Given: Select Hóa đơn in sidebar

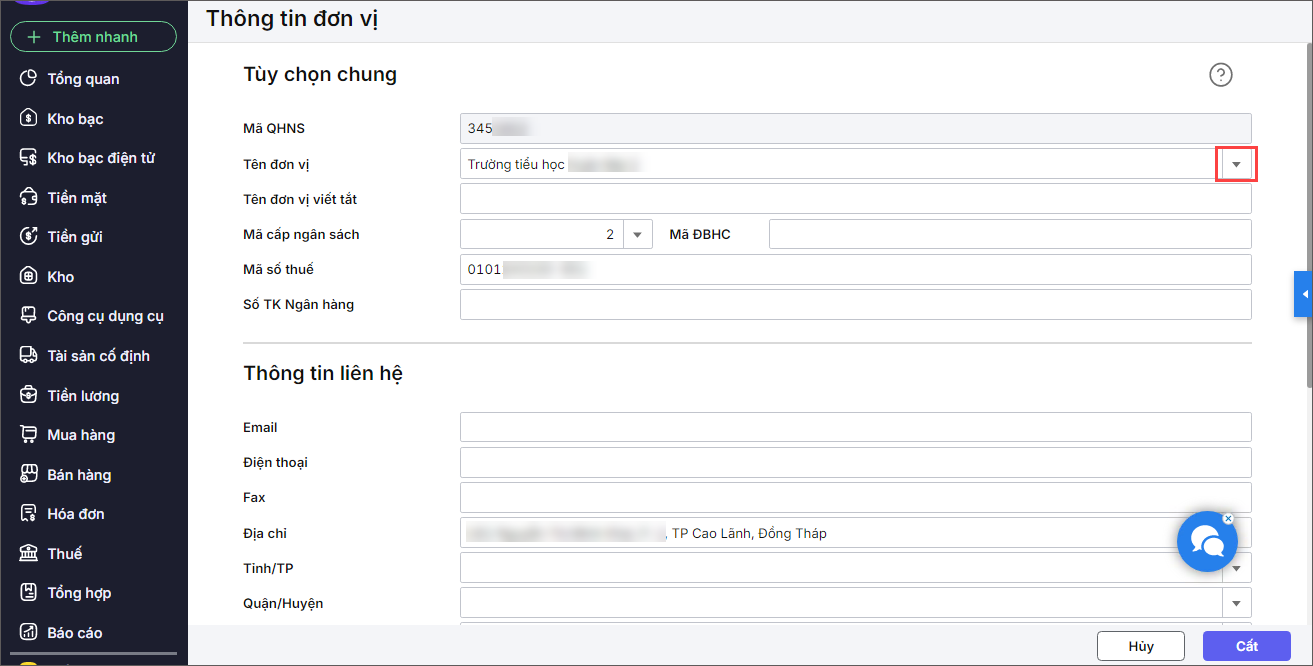Looking at the screenshot, I should click(x=75, y=514).
